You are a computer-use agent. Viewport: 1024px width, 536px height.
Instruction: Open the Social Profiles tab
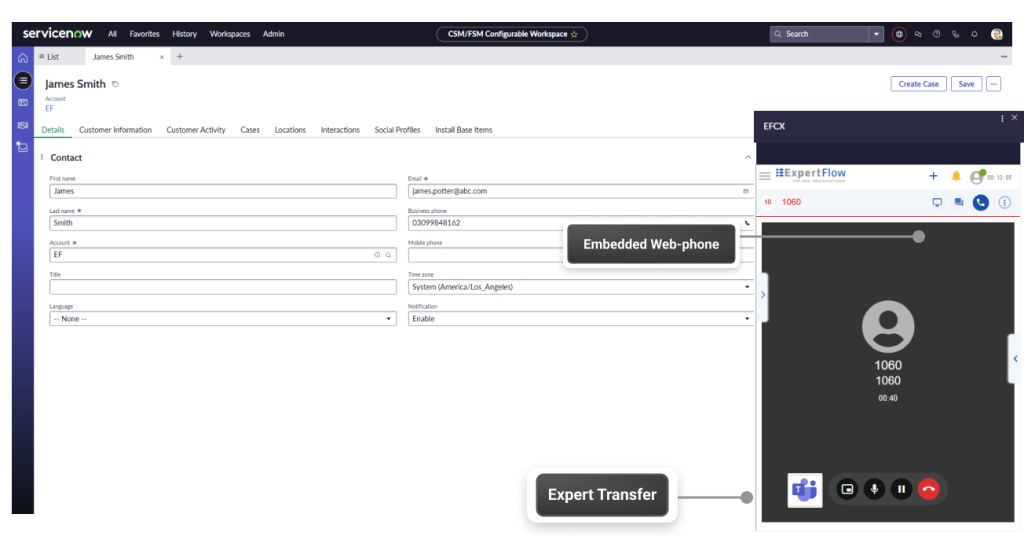click(397, 130)
